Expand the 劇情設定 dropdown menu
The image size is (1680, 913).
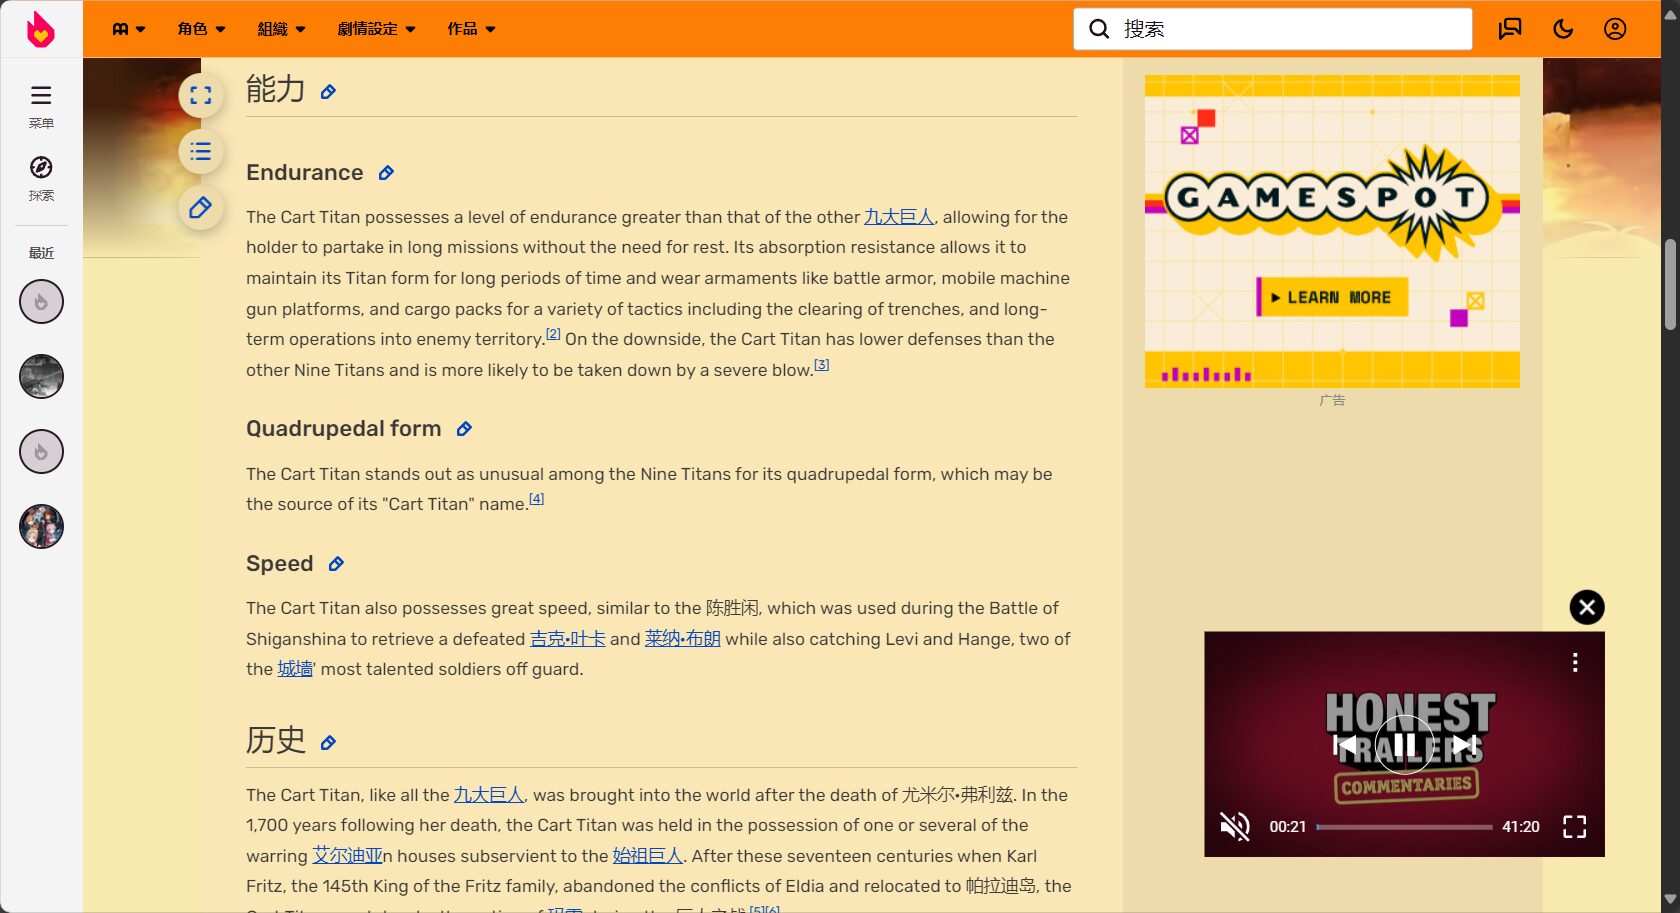click(376, 29)
